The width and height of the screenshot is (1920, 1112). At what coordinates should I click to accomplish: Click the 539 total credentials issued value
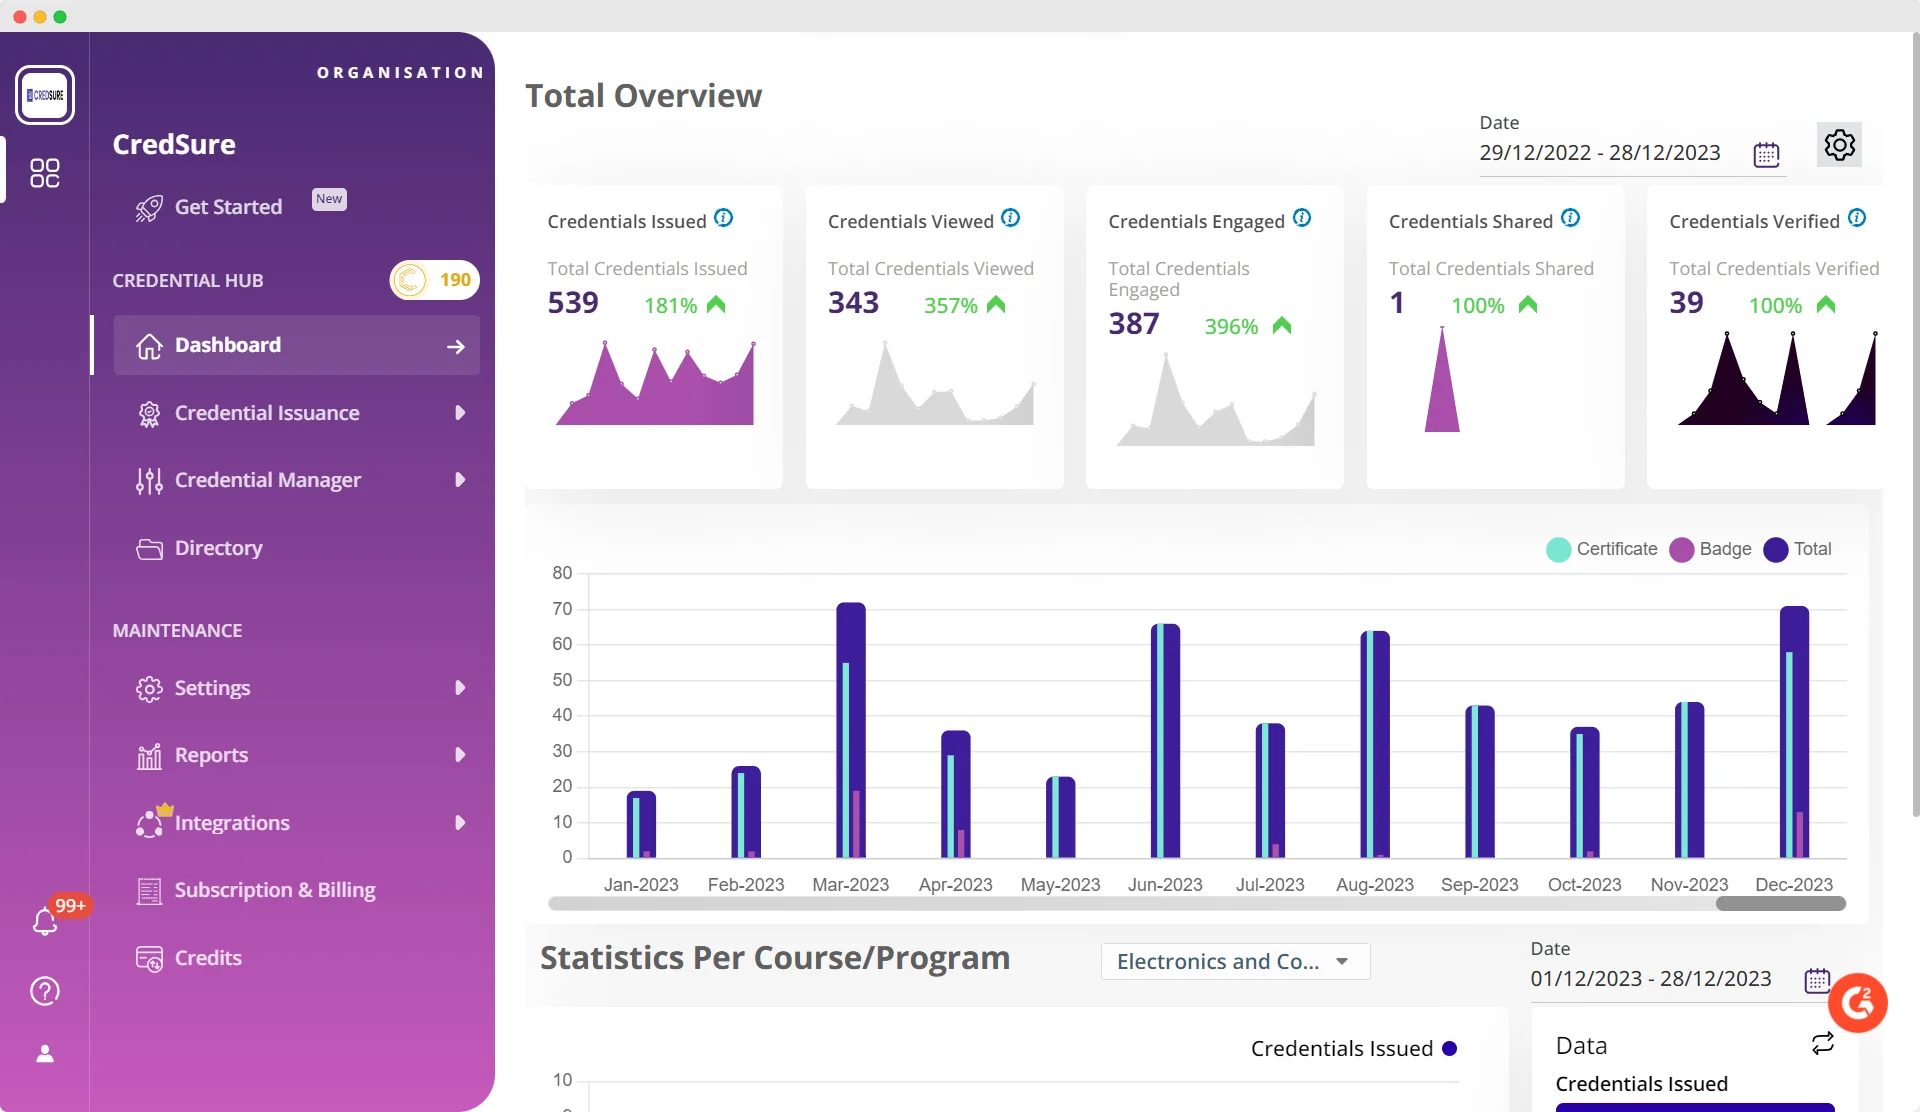573,303
